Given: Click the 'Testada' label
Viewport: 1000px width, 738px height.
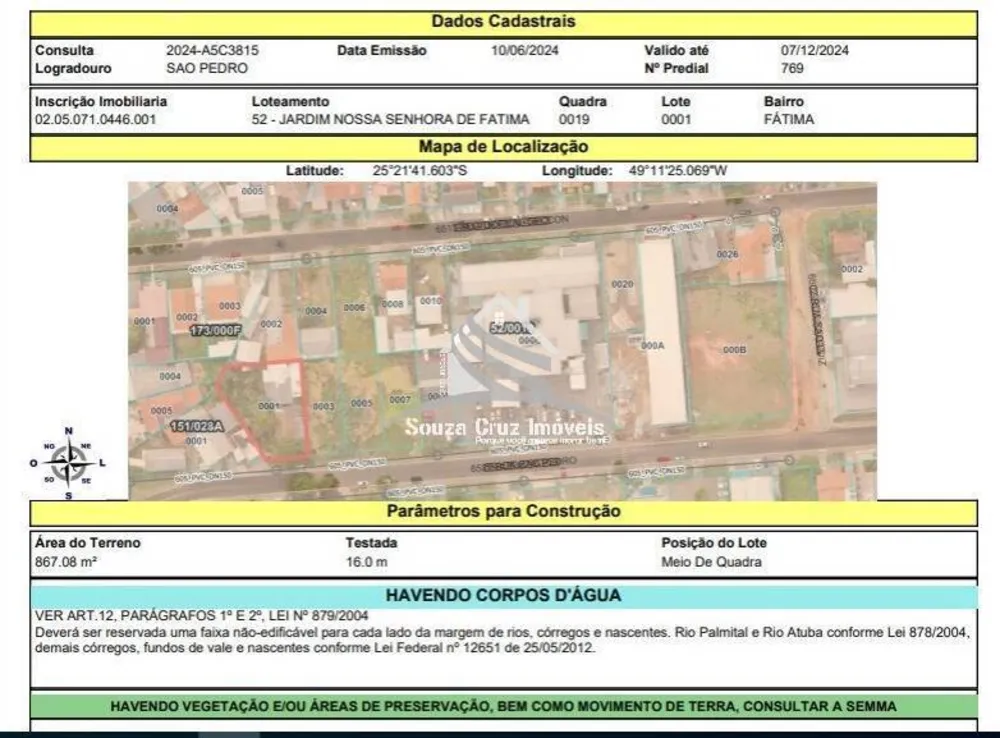Looking at the screenshot, I should click(x=371, y=543).
